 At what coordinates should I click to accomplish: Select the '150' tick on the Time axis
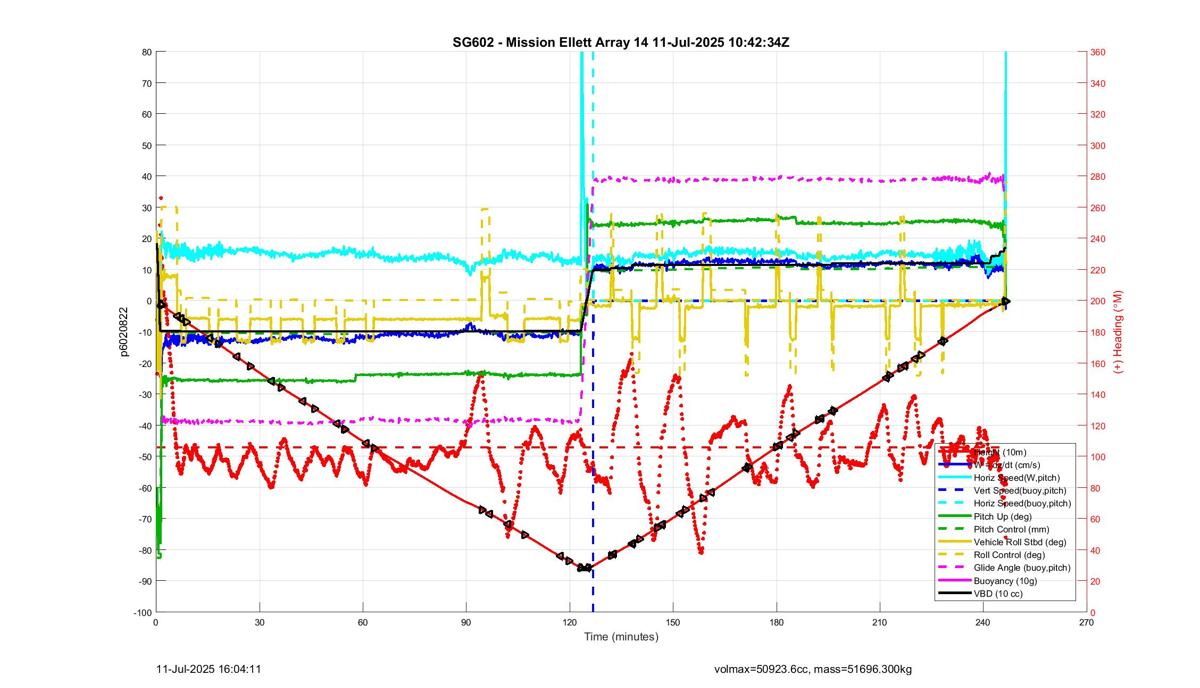(x=673, y=622)
